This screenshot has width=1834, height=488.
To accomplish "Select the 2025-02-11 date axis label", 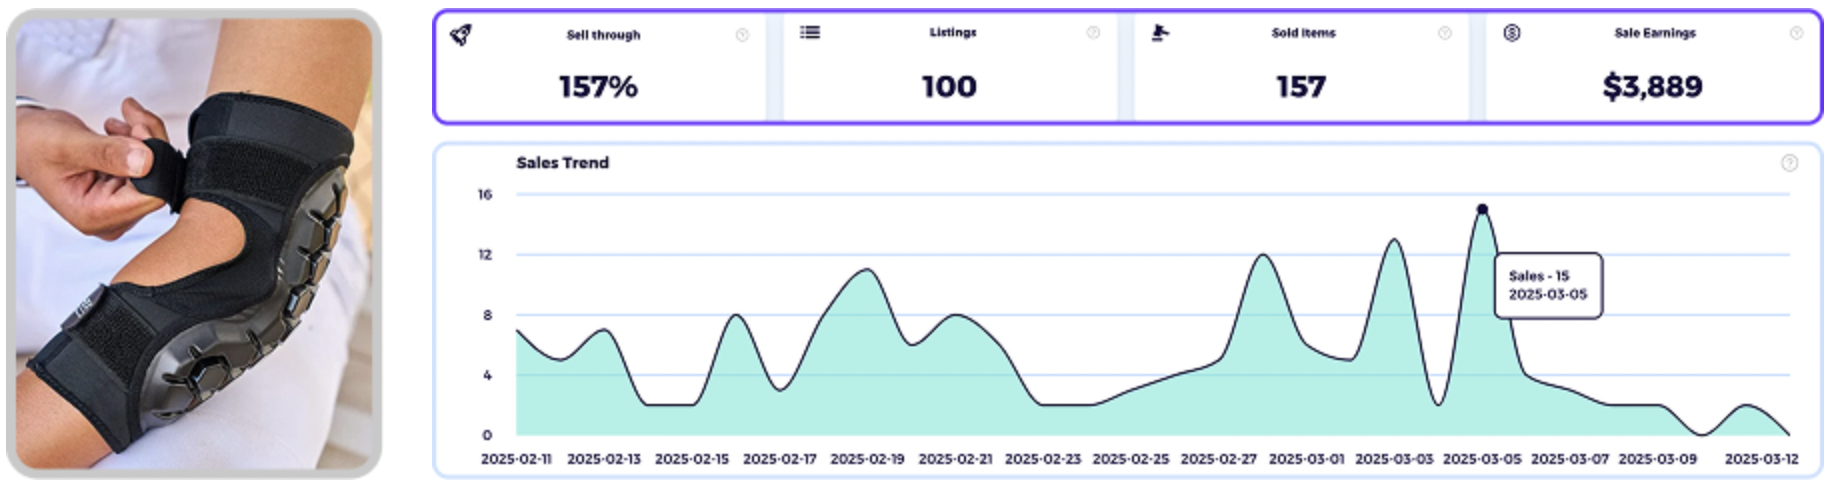I will (516, 459).
